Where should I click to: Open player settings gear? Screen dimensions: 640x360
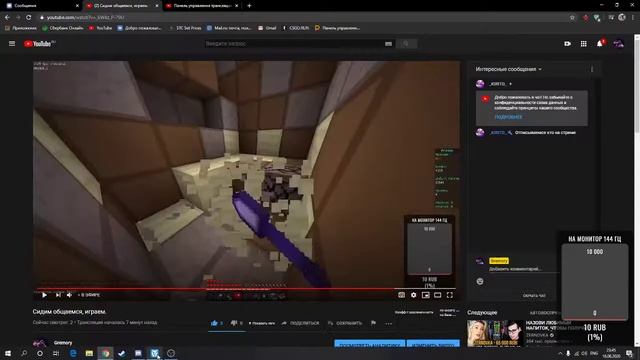point(413,295)
